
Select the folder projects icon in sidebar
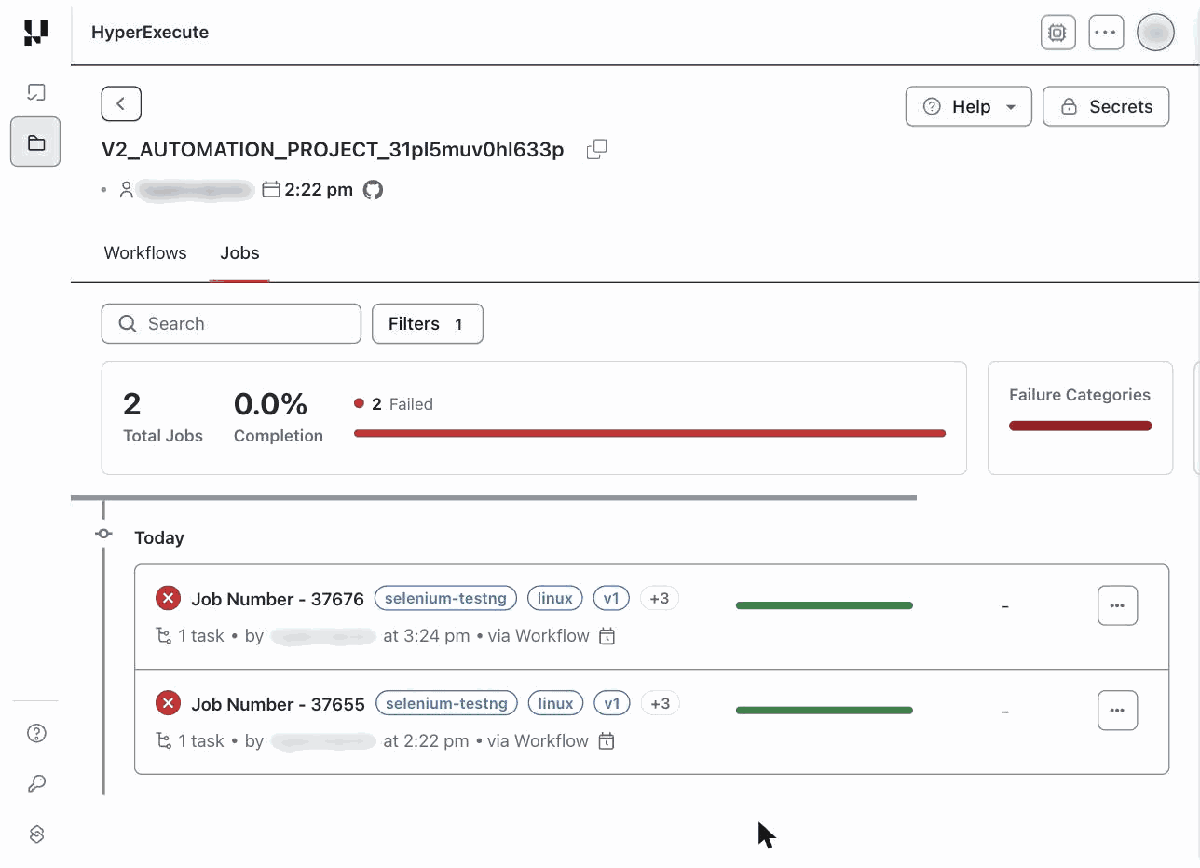(x=36, y=142)
